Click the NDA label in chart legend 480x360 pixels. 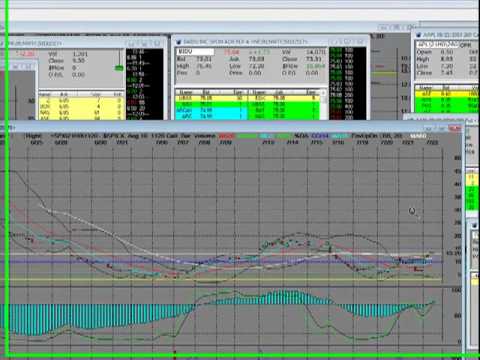coord(301,136)
